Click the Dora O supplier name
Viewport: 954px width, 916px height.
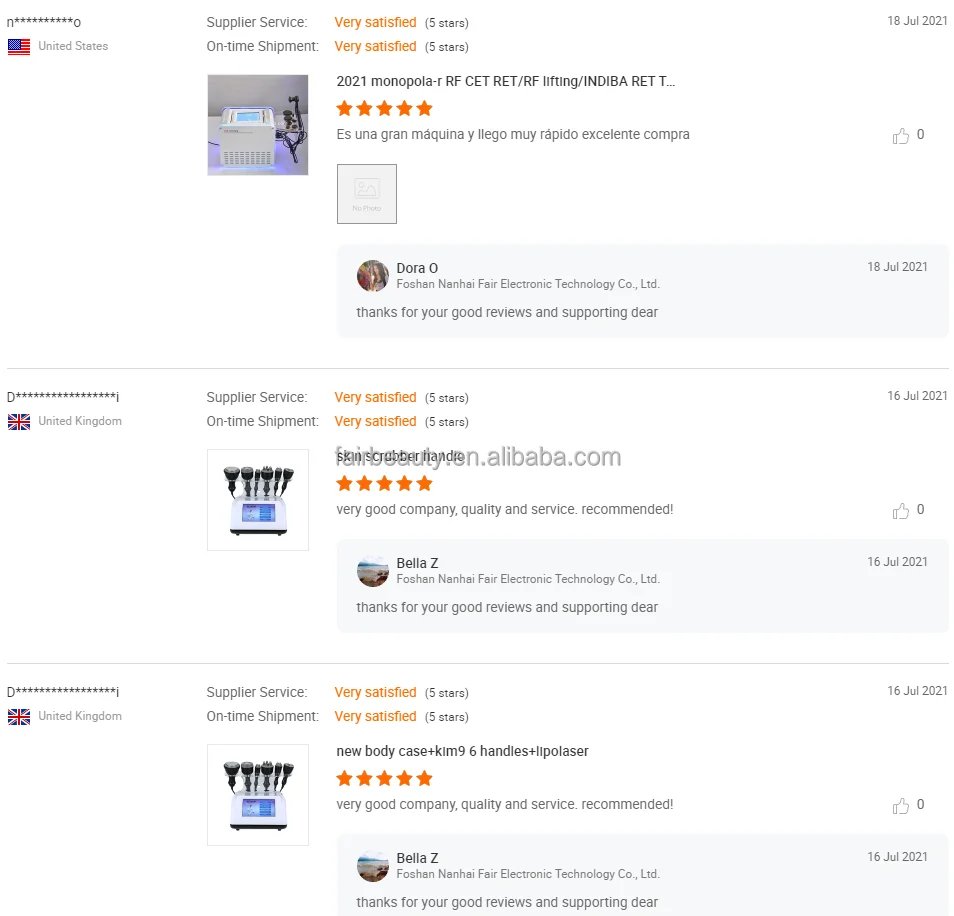pyautogui.click(x=417, y=268)
